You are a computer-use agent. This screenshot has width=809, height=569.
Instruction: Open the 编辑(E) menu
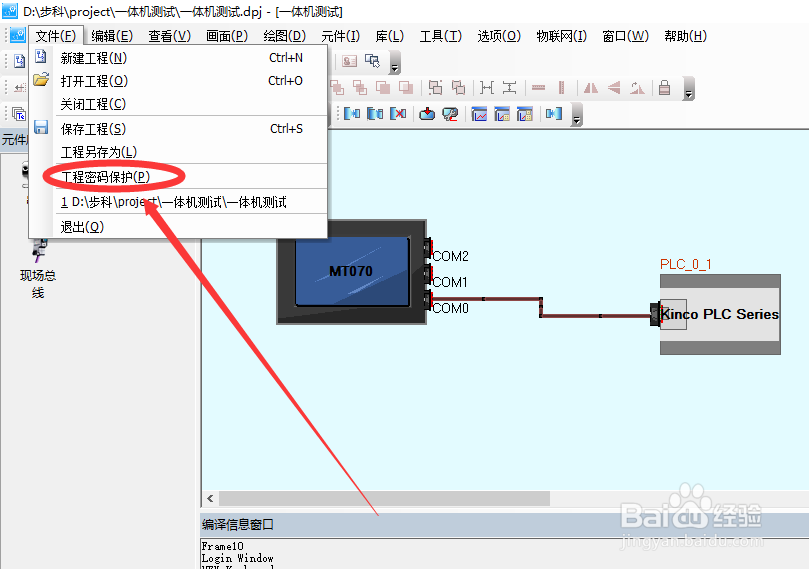click(112, 36)
